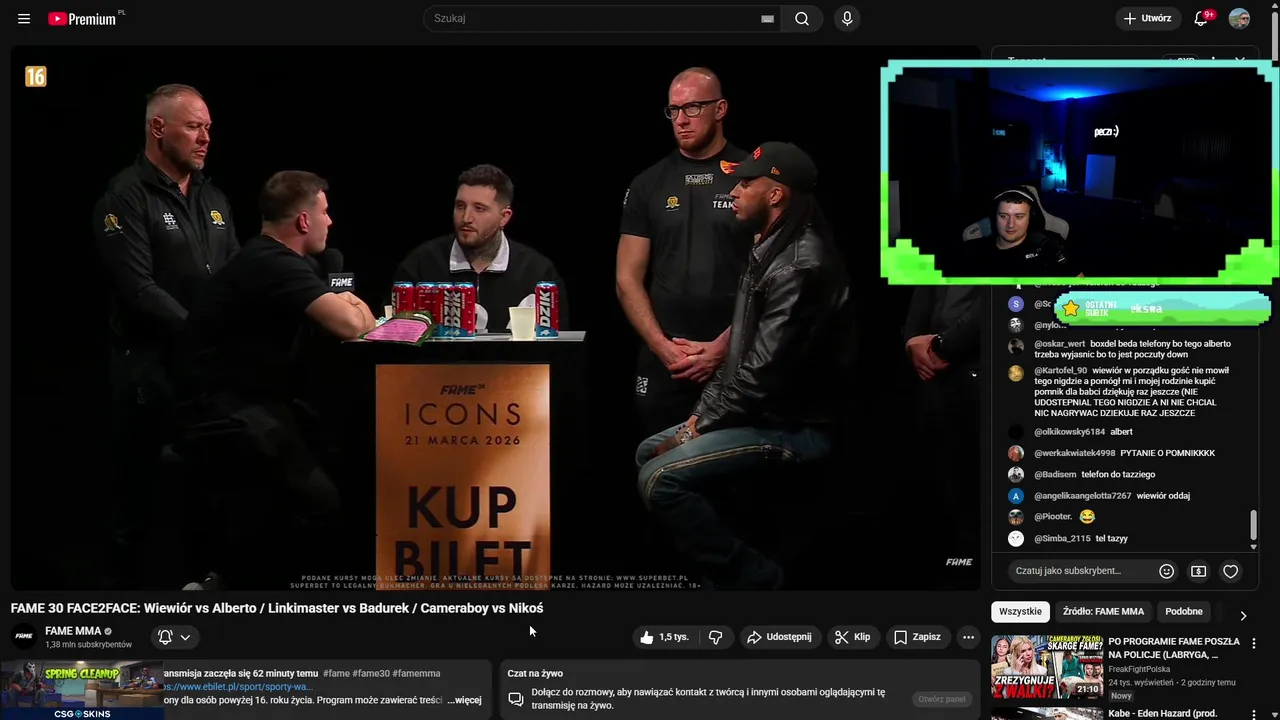Like the video with 1,5 tys.
The height and width of the screenshot is (720, 1280).
[665, 637]
